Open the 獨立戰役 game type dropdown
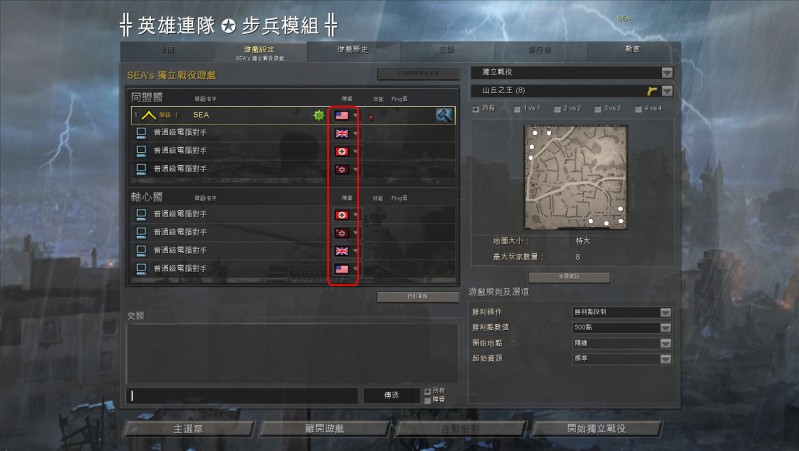 pyautogui.click(x=667, y=73)
